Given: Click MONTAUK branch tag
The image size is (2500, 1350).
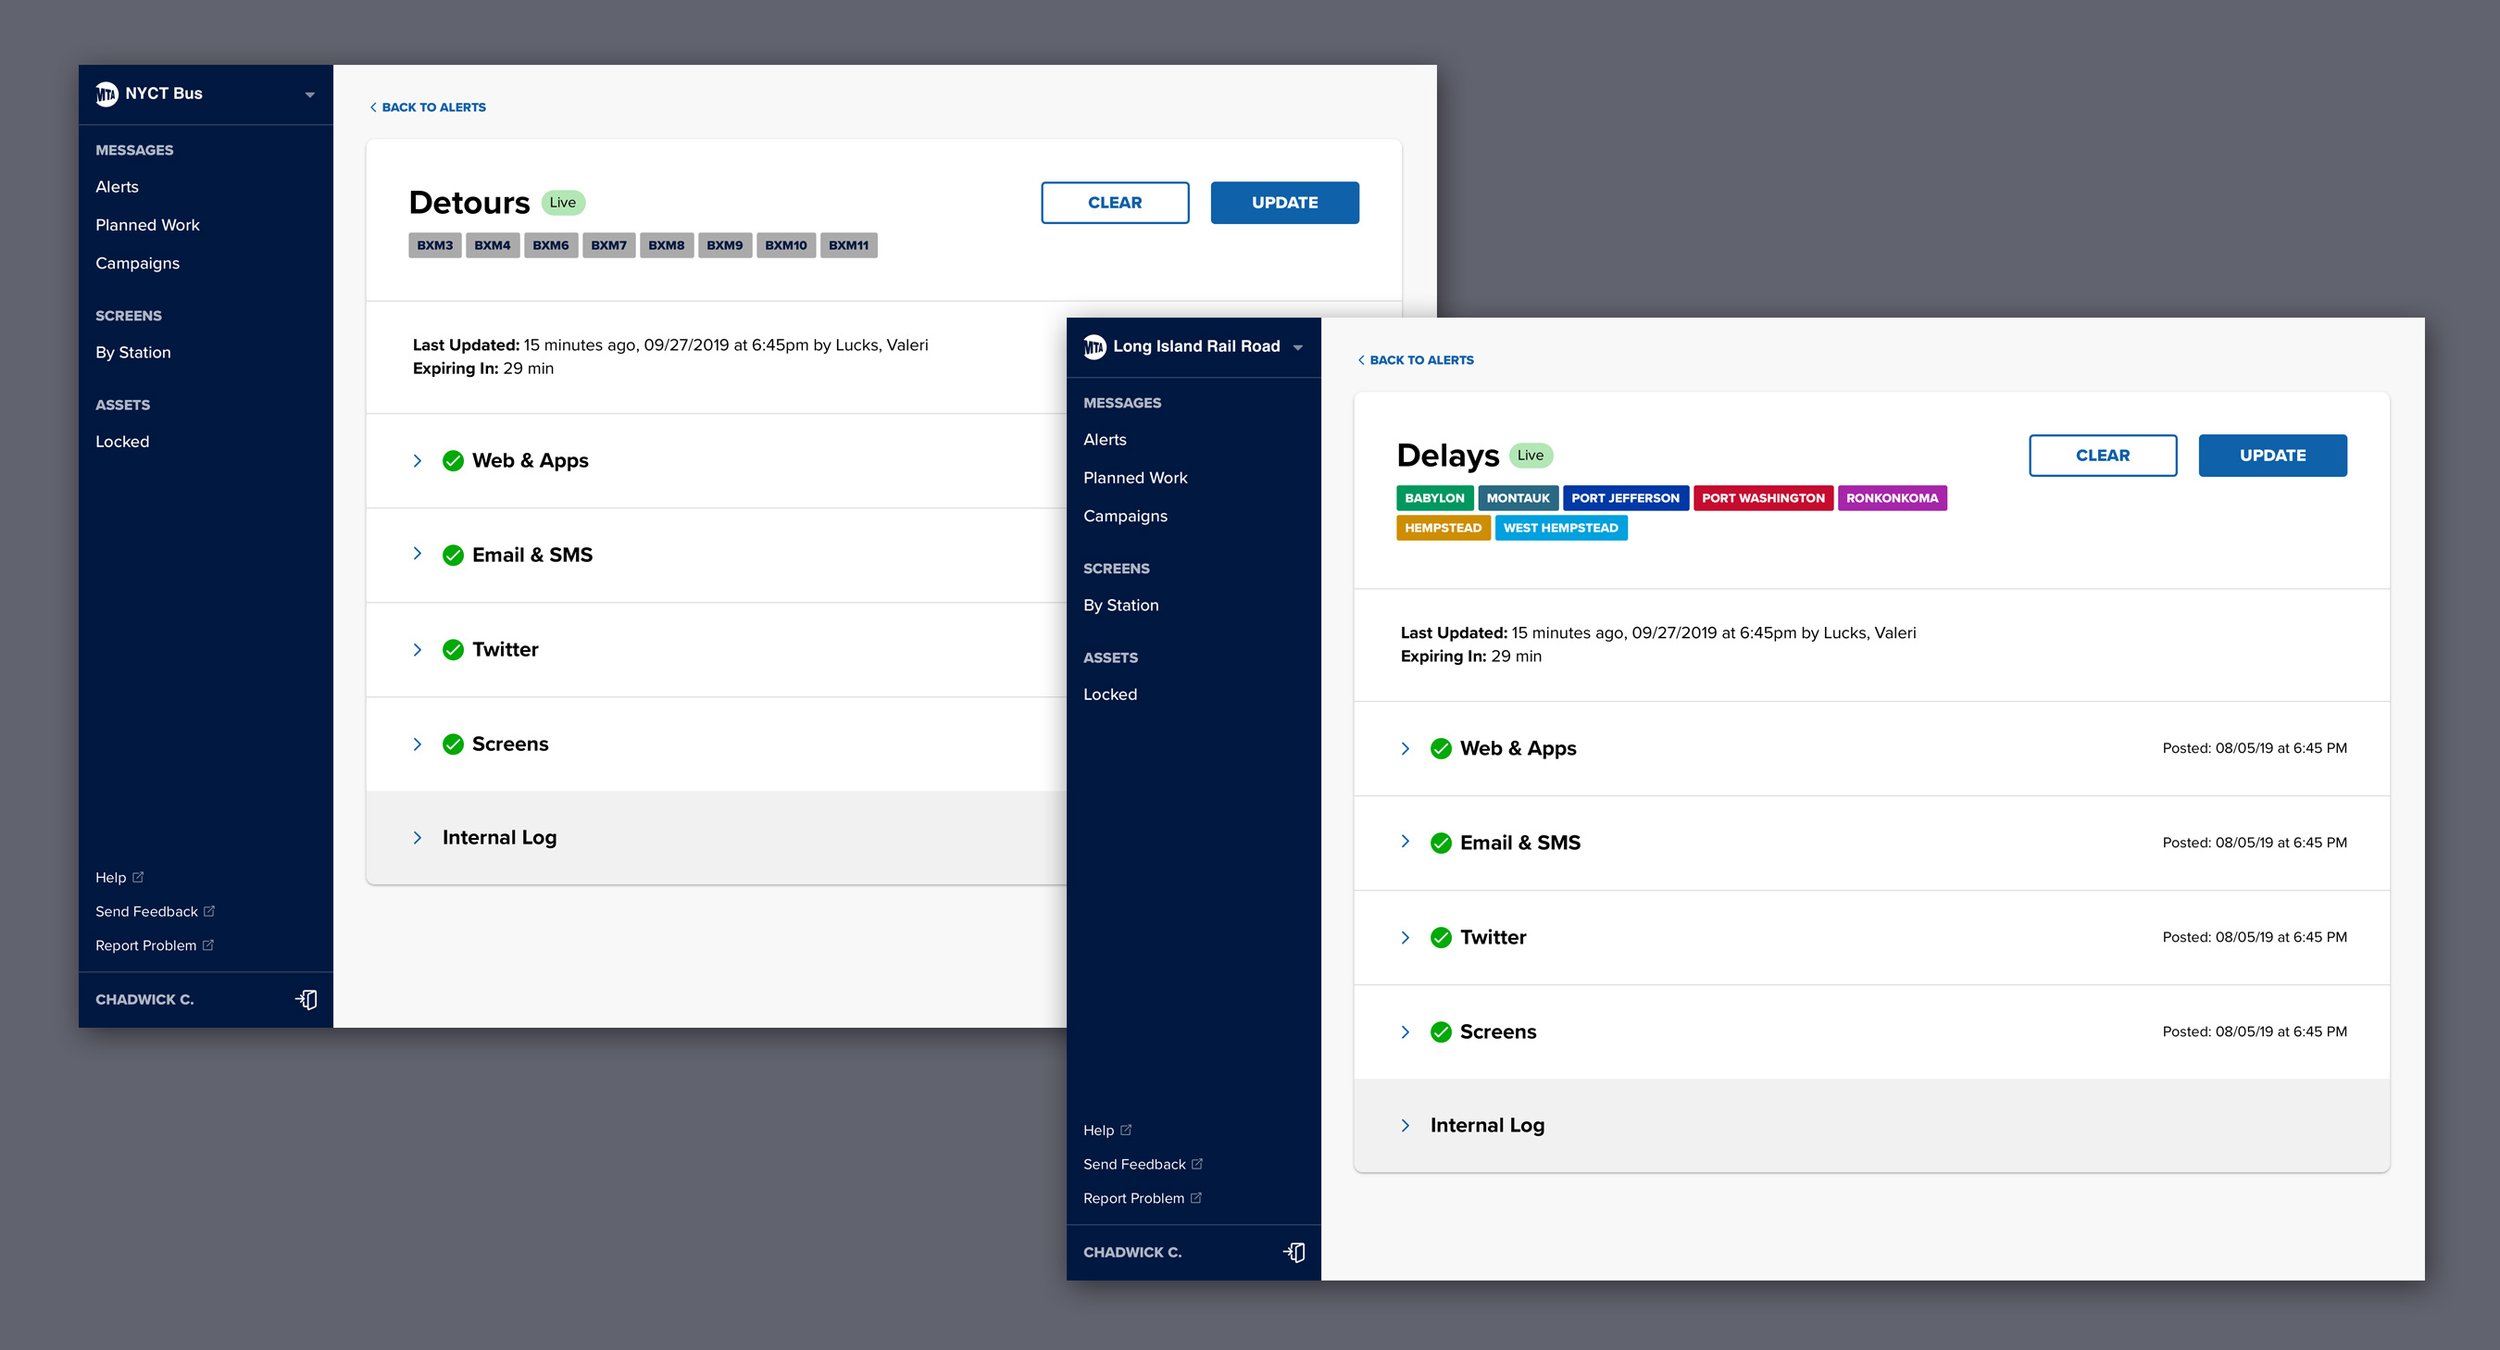Looking at the screenshot, I should point(1518,499).
